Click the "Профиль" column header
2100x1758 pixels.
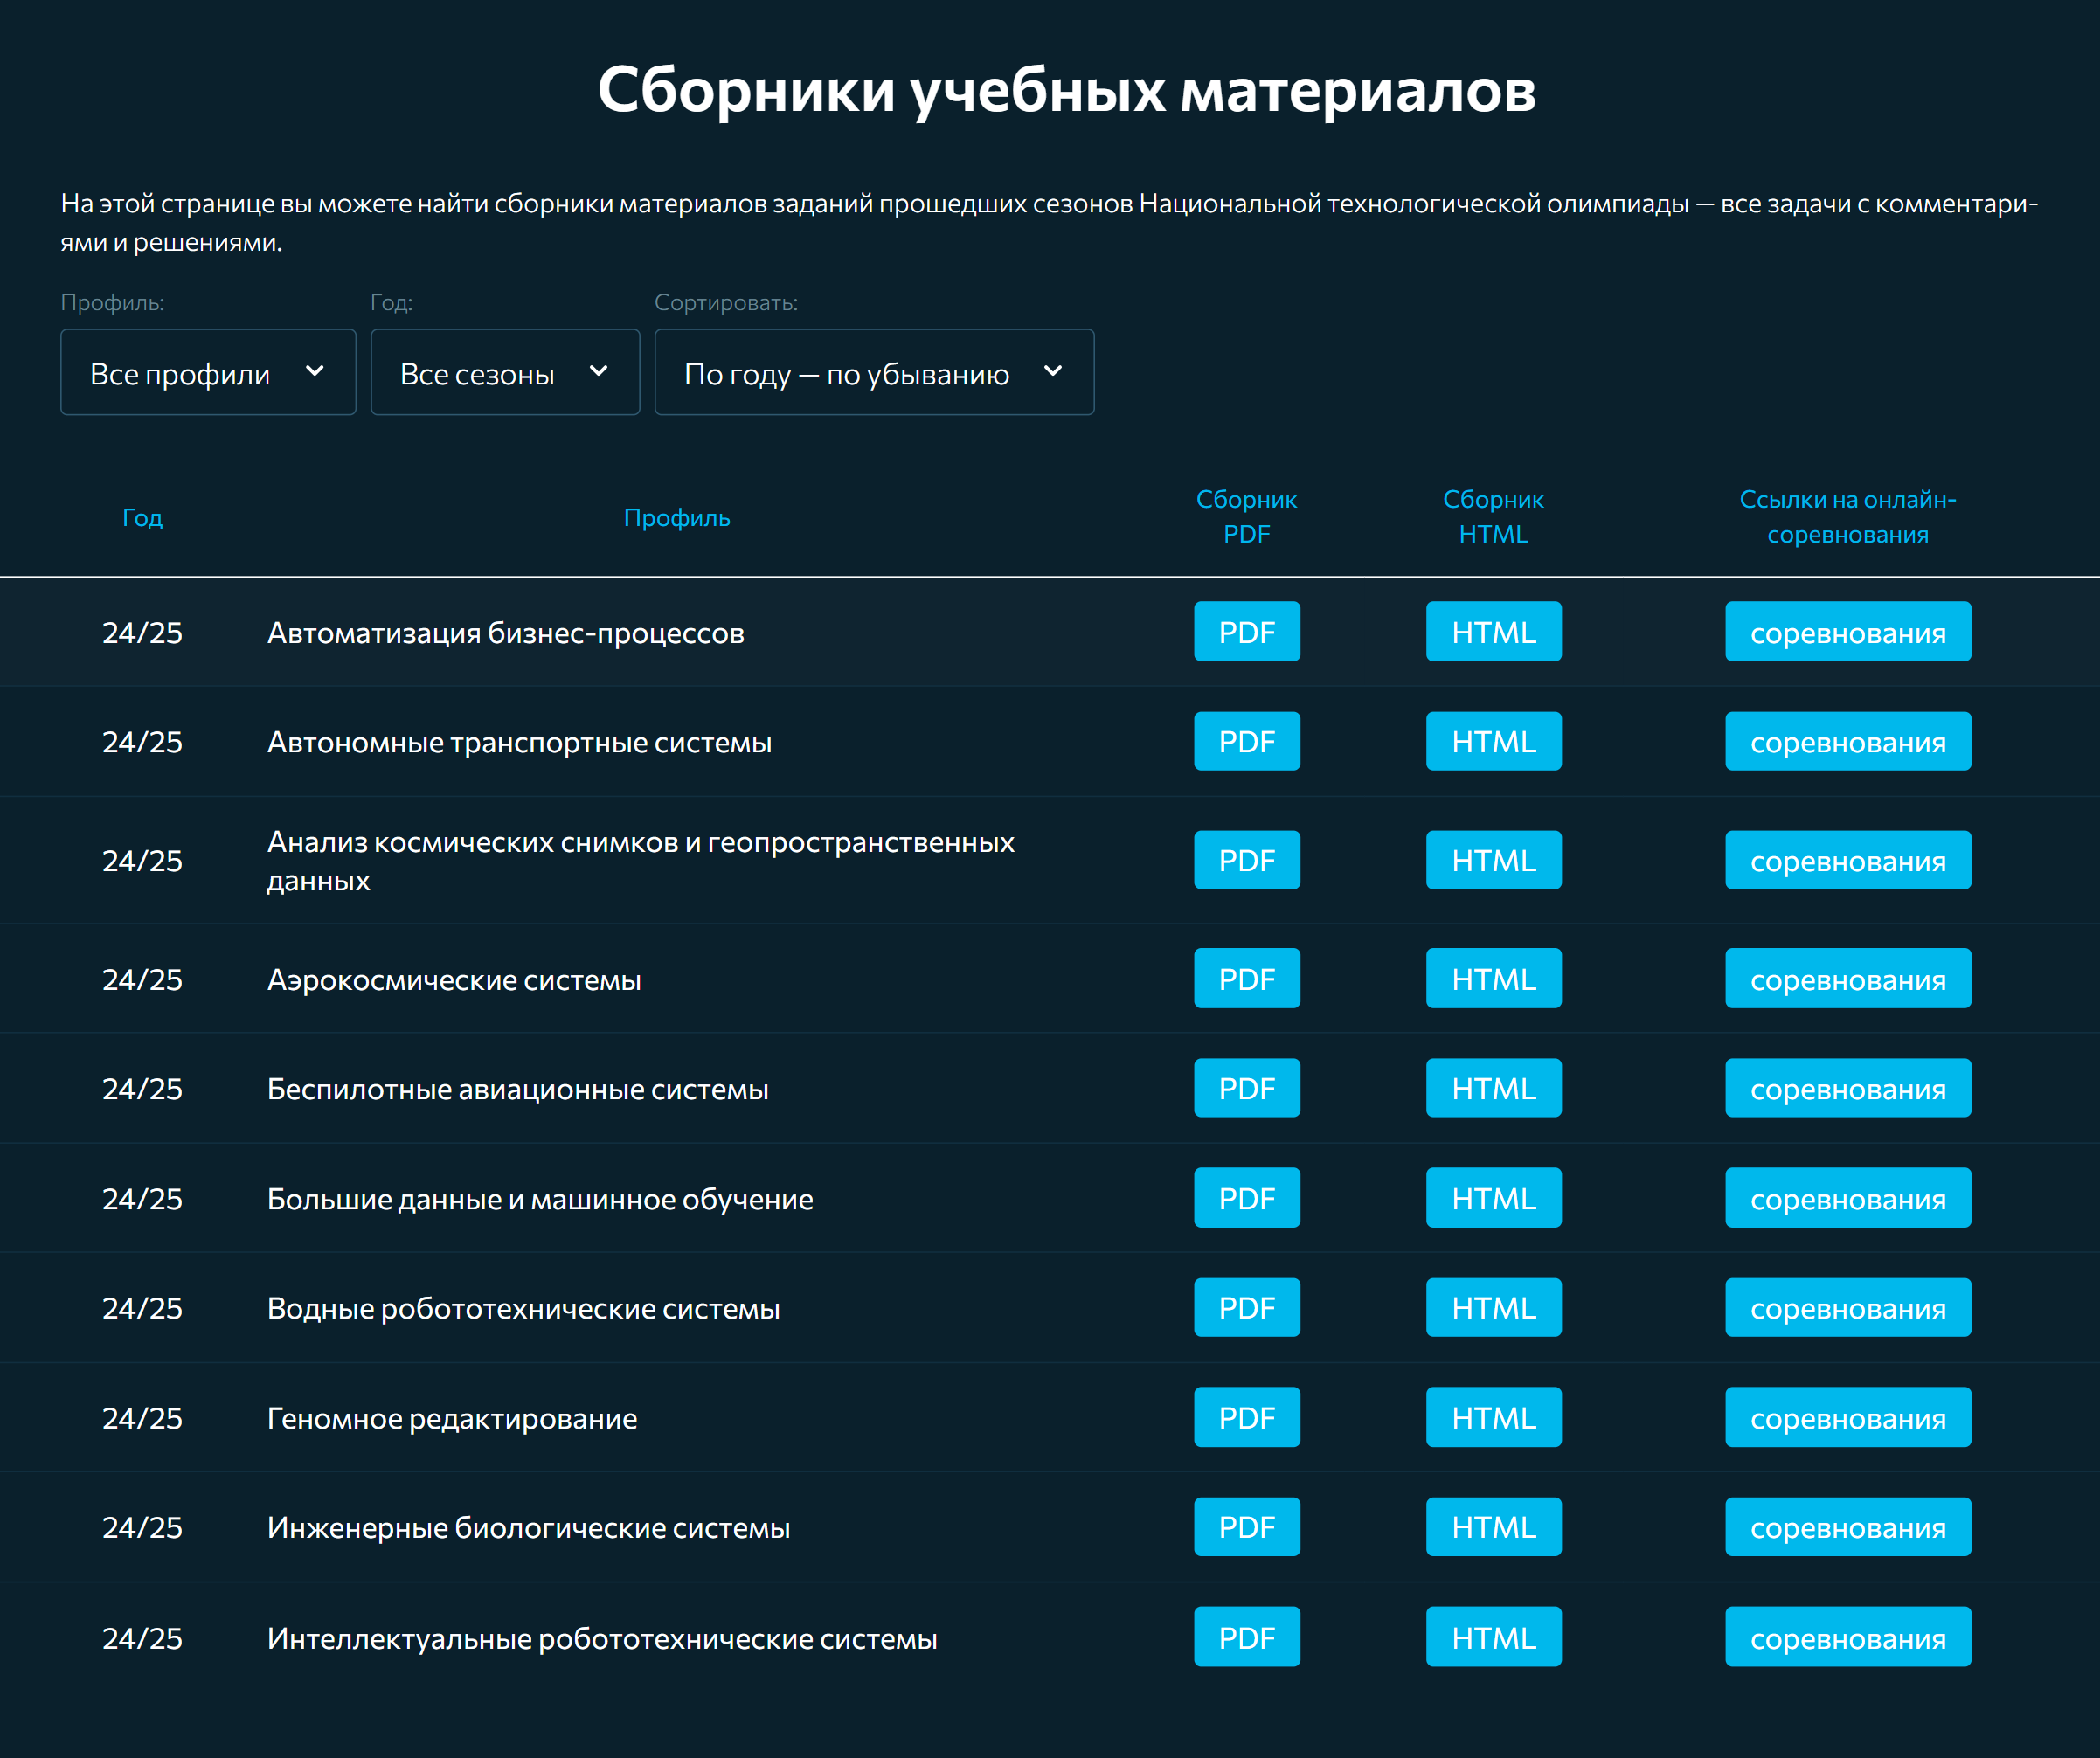[677, 517]
